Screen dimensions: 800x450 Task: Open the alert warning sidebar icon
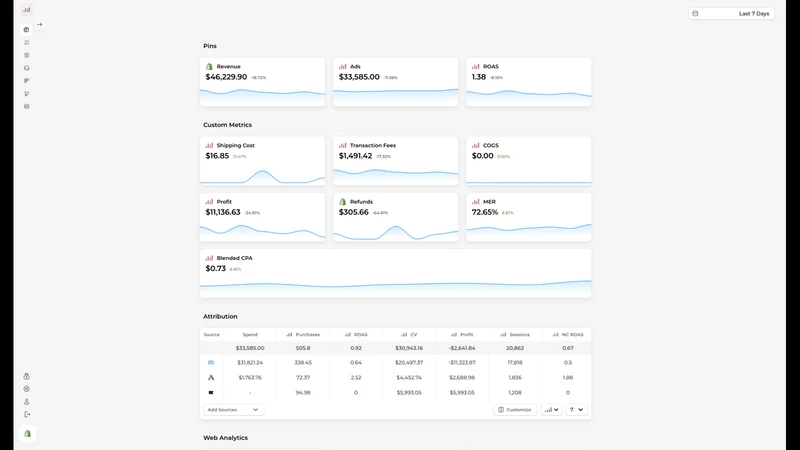pos(27,376)
